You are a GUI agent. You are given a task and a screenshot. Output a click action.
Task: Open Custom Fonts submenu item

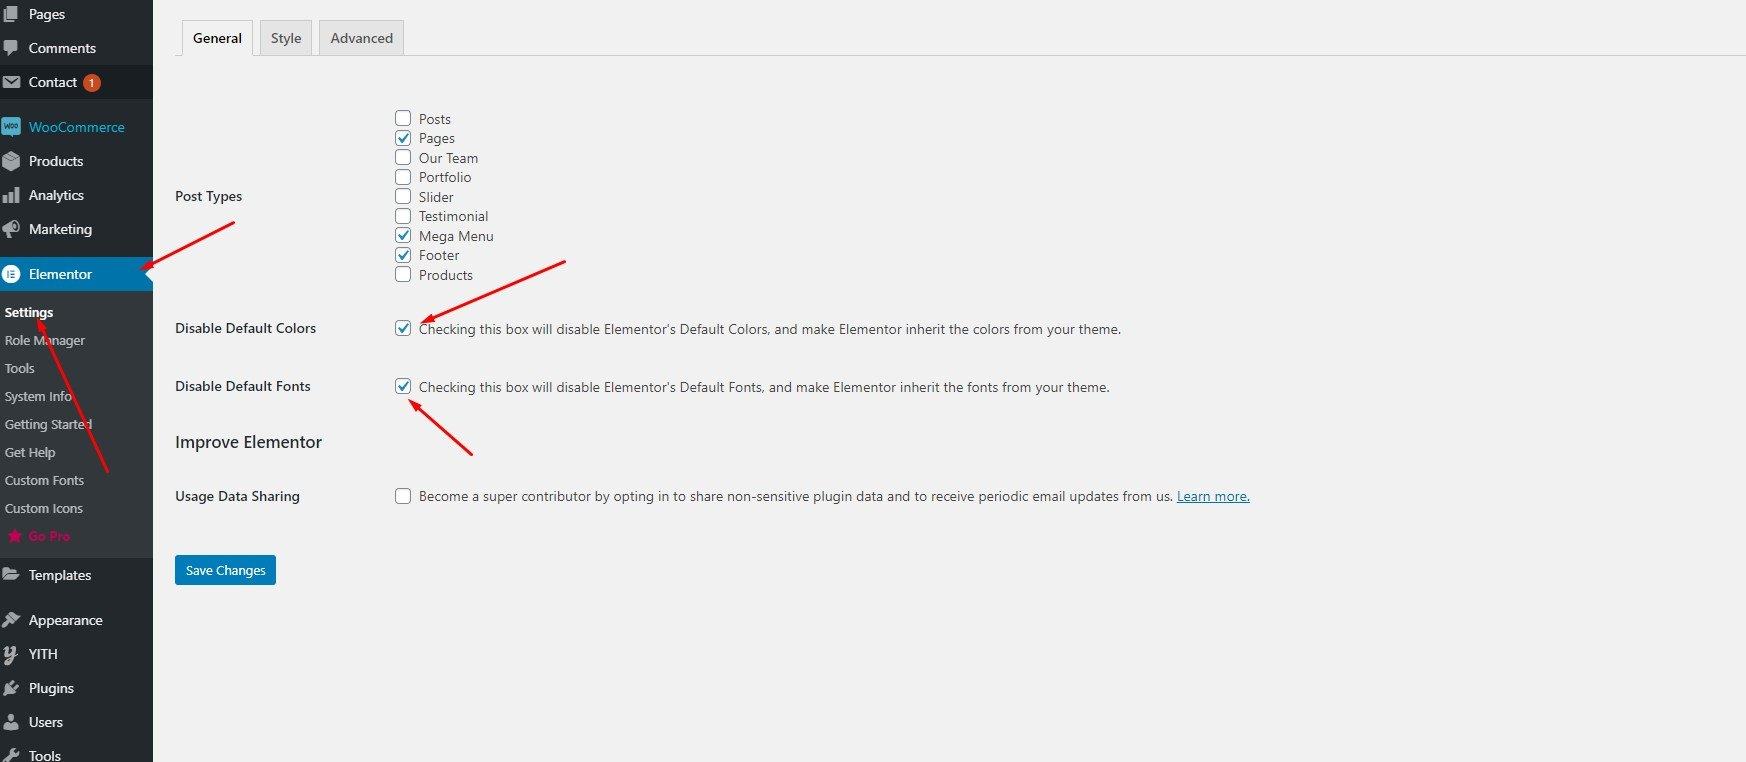pyautogui.click(x=44, y=480)
